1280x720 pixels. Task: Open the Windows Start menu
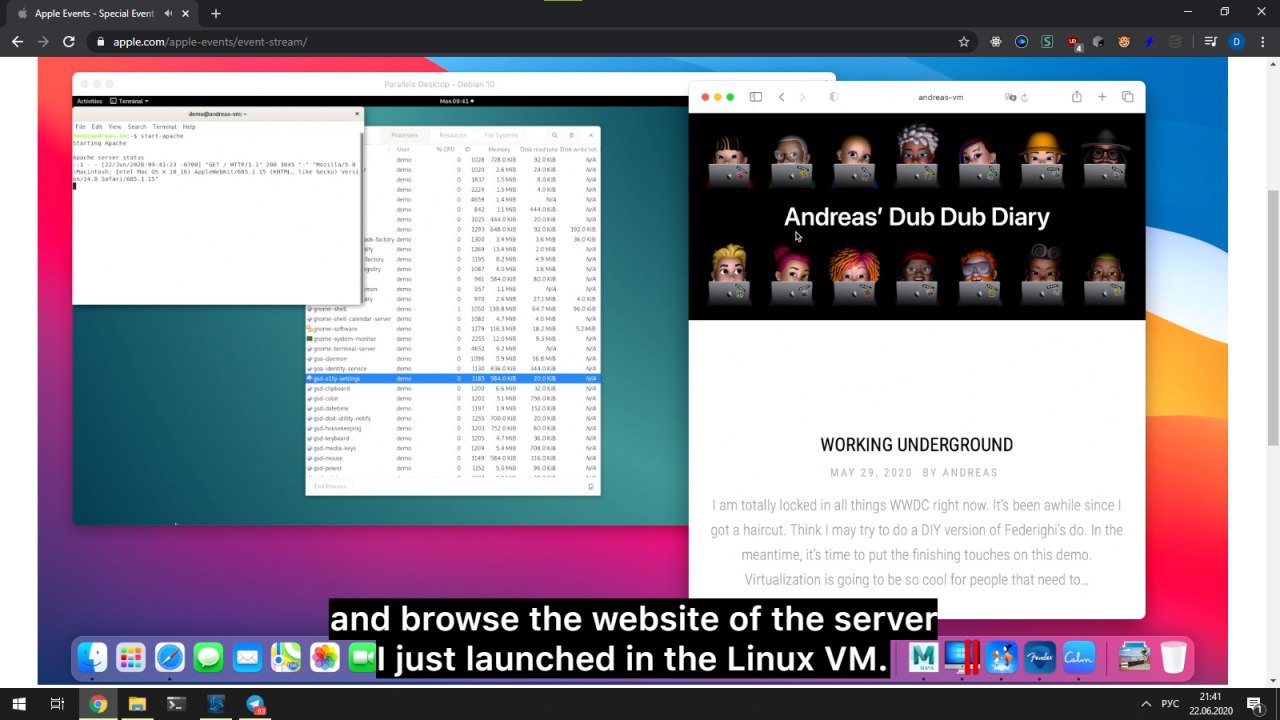coord(19,704)
